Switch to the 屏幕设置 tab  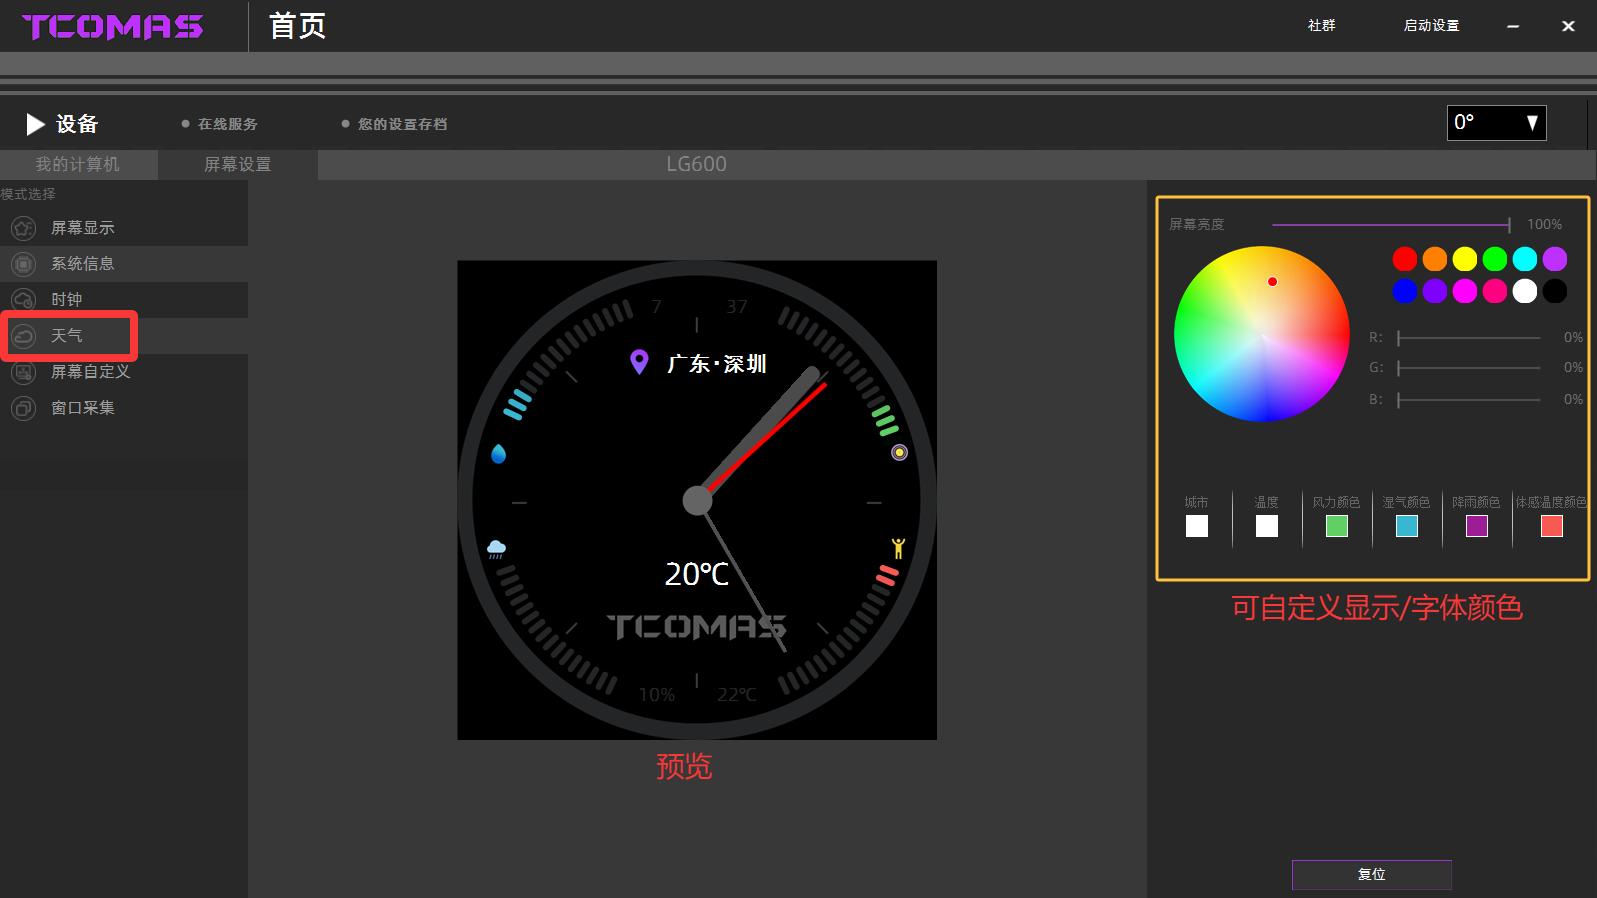coord(238,164)
